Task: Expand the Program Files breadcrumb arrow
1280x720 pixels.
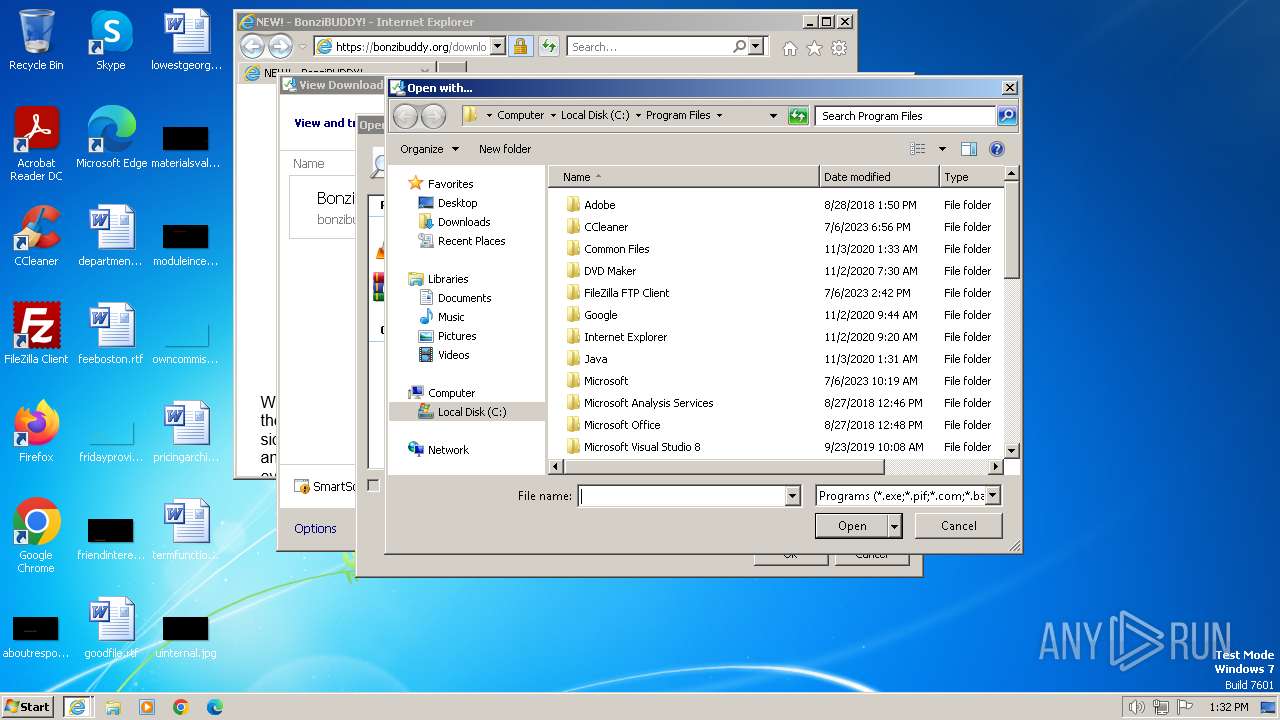Action: [x=719, y=116]
